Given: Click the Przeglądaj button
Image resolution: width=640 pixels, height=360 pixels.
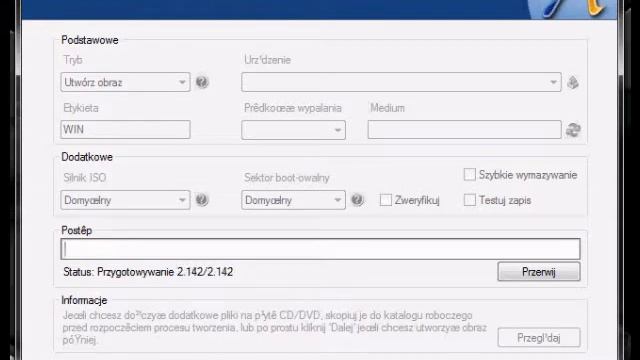Looking at the screenshot, I should (x=539, y=338).
